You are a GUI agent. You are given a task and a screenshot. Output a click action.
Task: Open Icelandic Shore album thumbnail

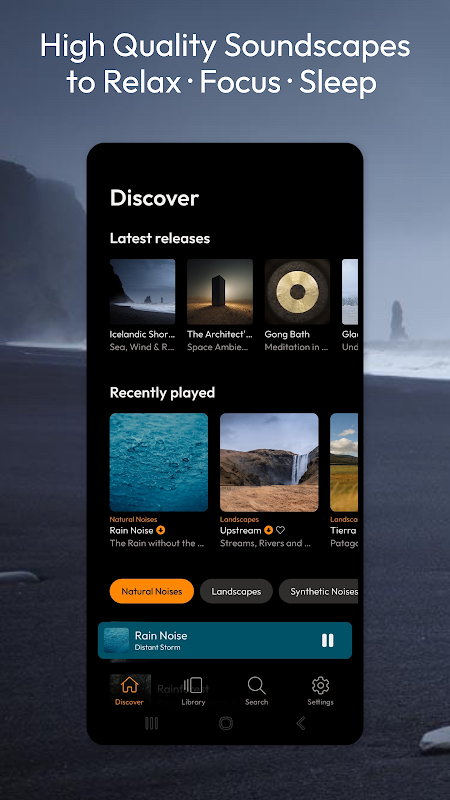pyautogui.click(x=142, y=292)
